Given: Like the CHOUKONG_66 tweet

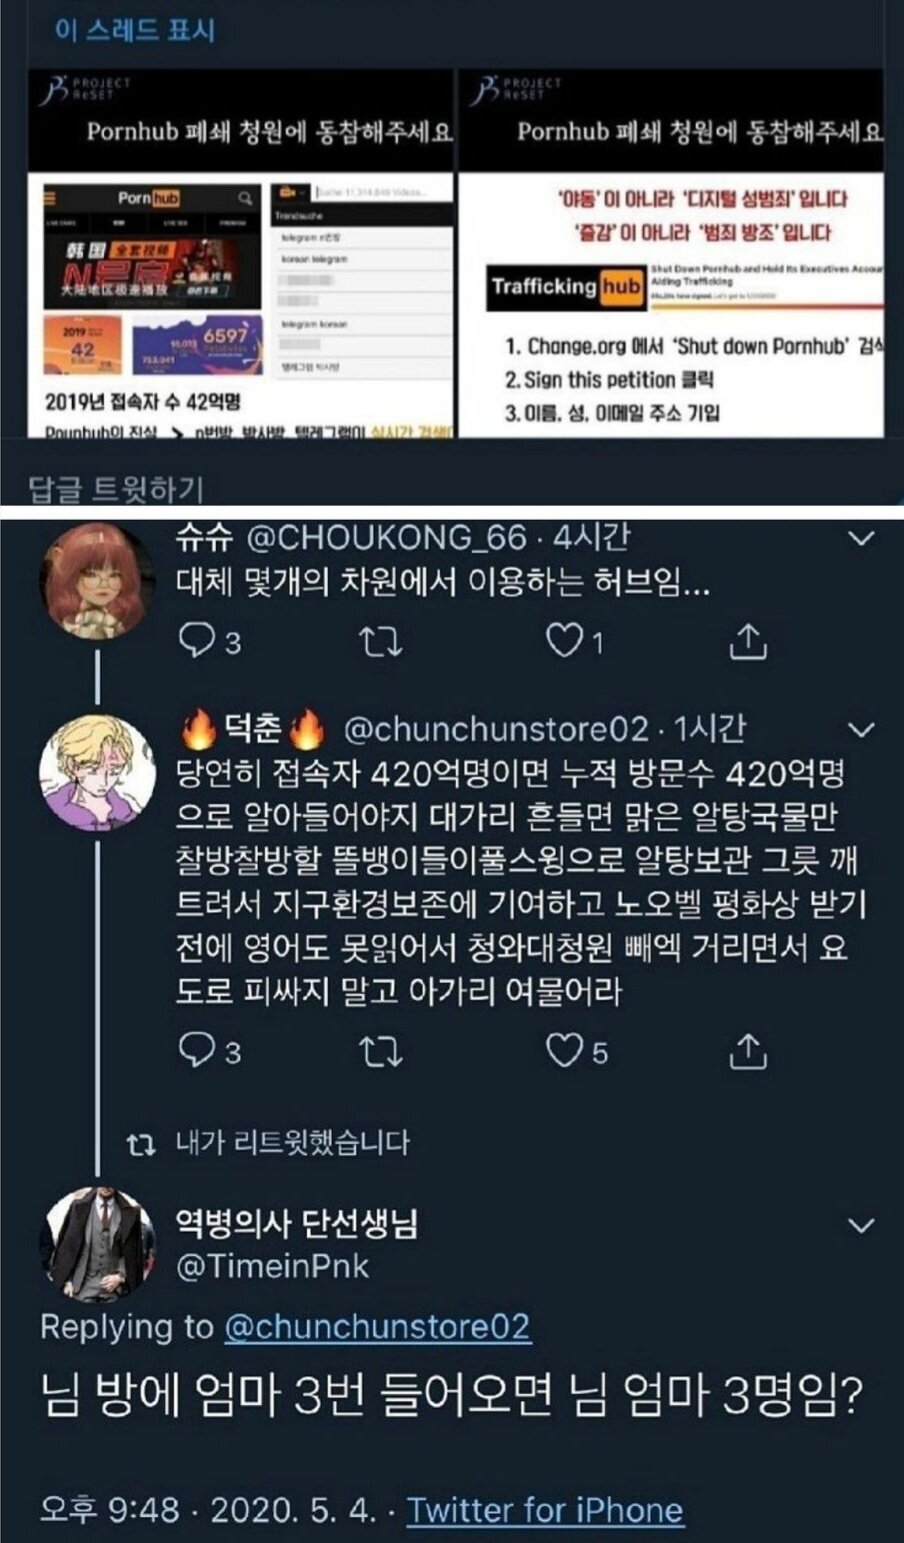Looking at the screenshot, I should click(x=564, y=640).
